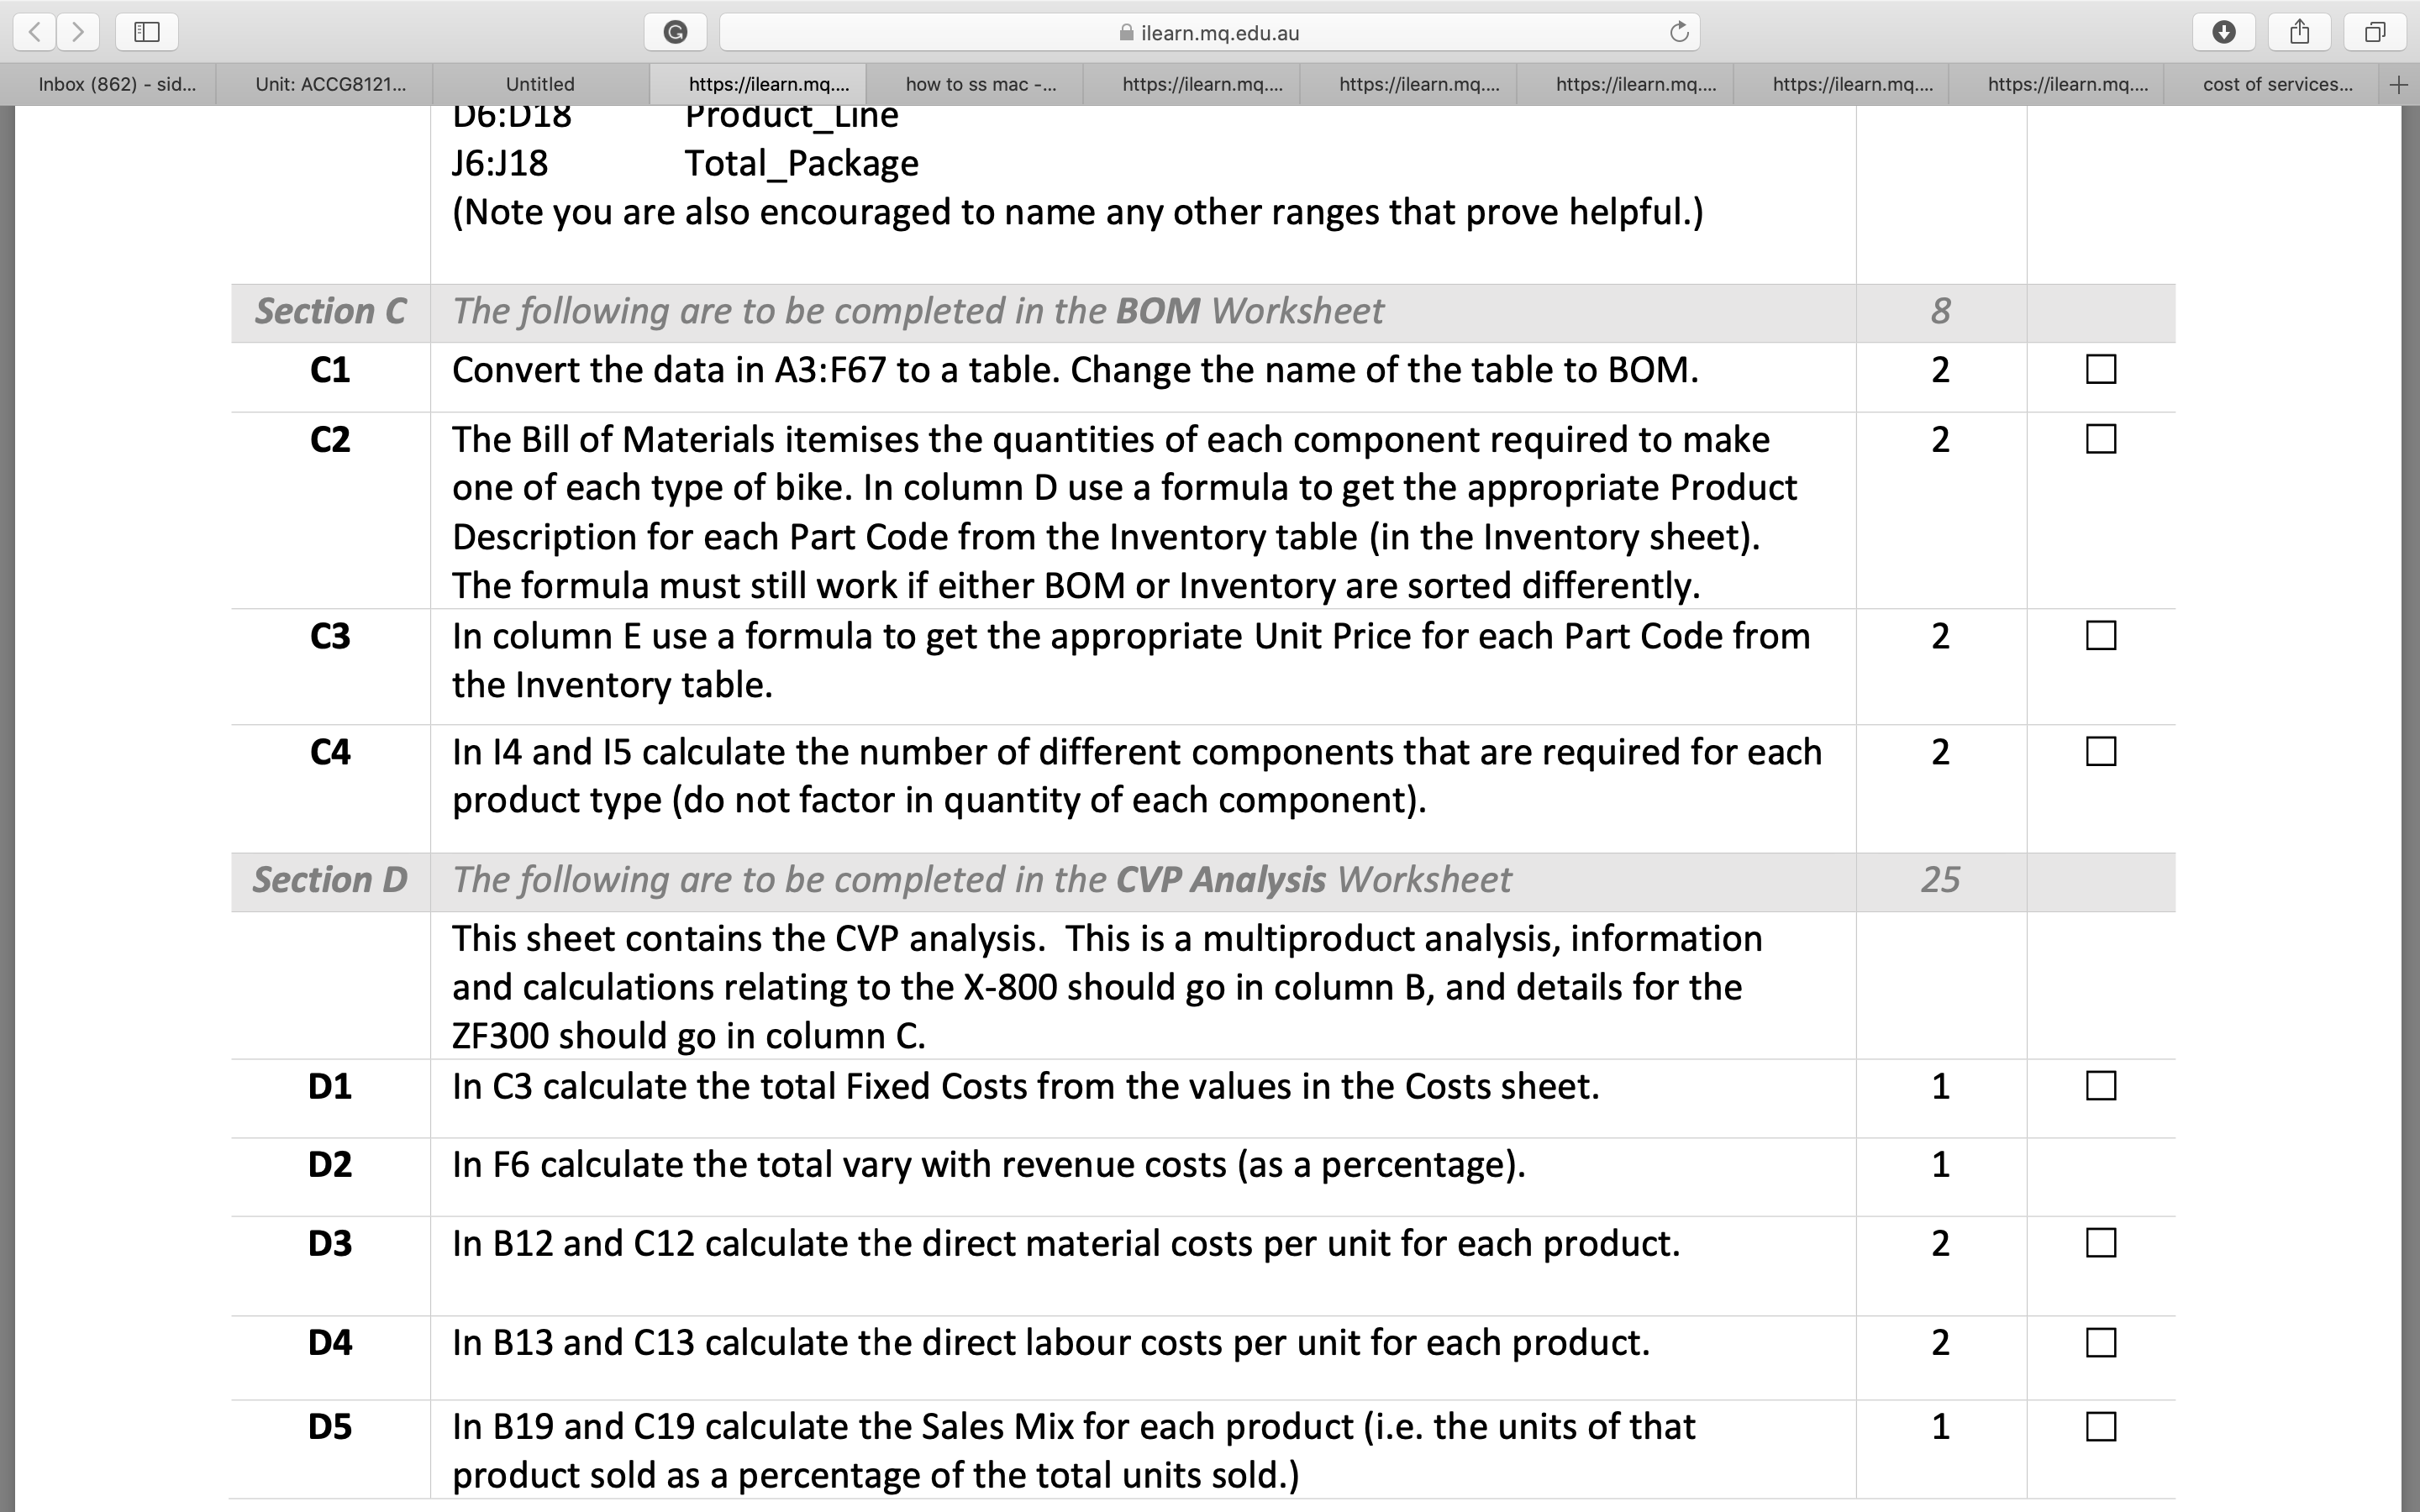
Task: Tick the checkbox for task D1
Action: point(2099,1085)
